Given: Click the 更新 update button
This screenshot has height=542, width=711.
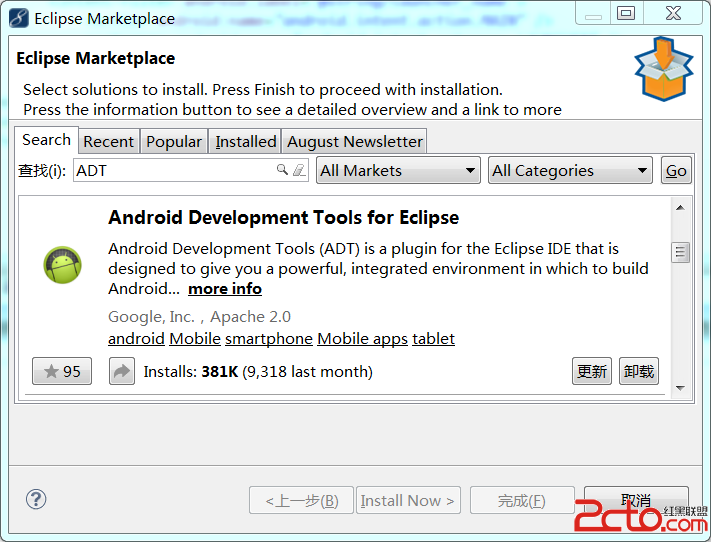Looking at the screenshot, I should [592, 371].
